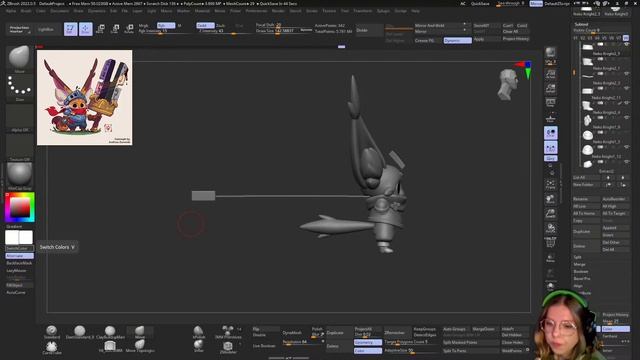Click the Draw Size slider
The height and width of the screenshot is (360, 640).
coord(278,31)
